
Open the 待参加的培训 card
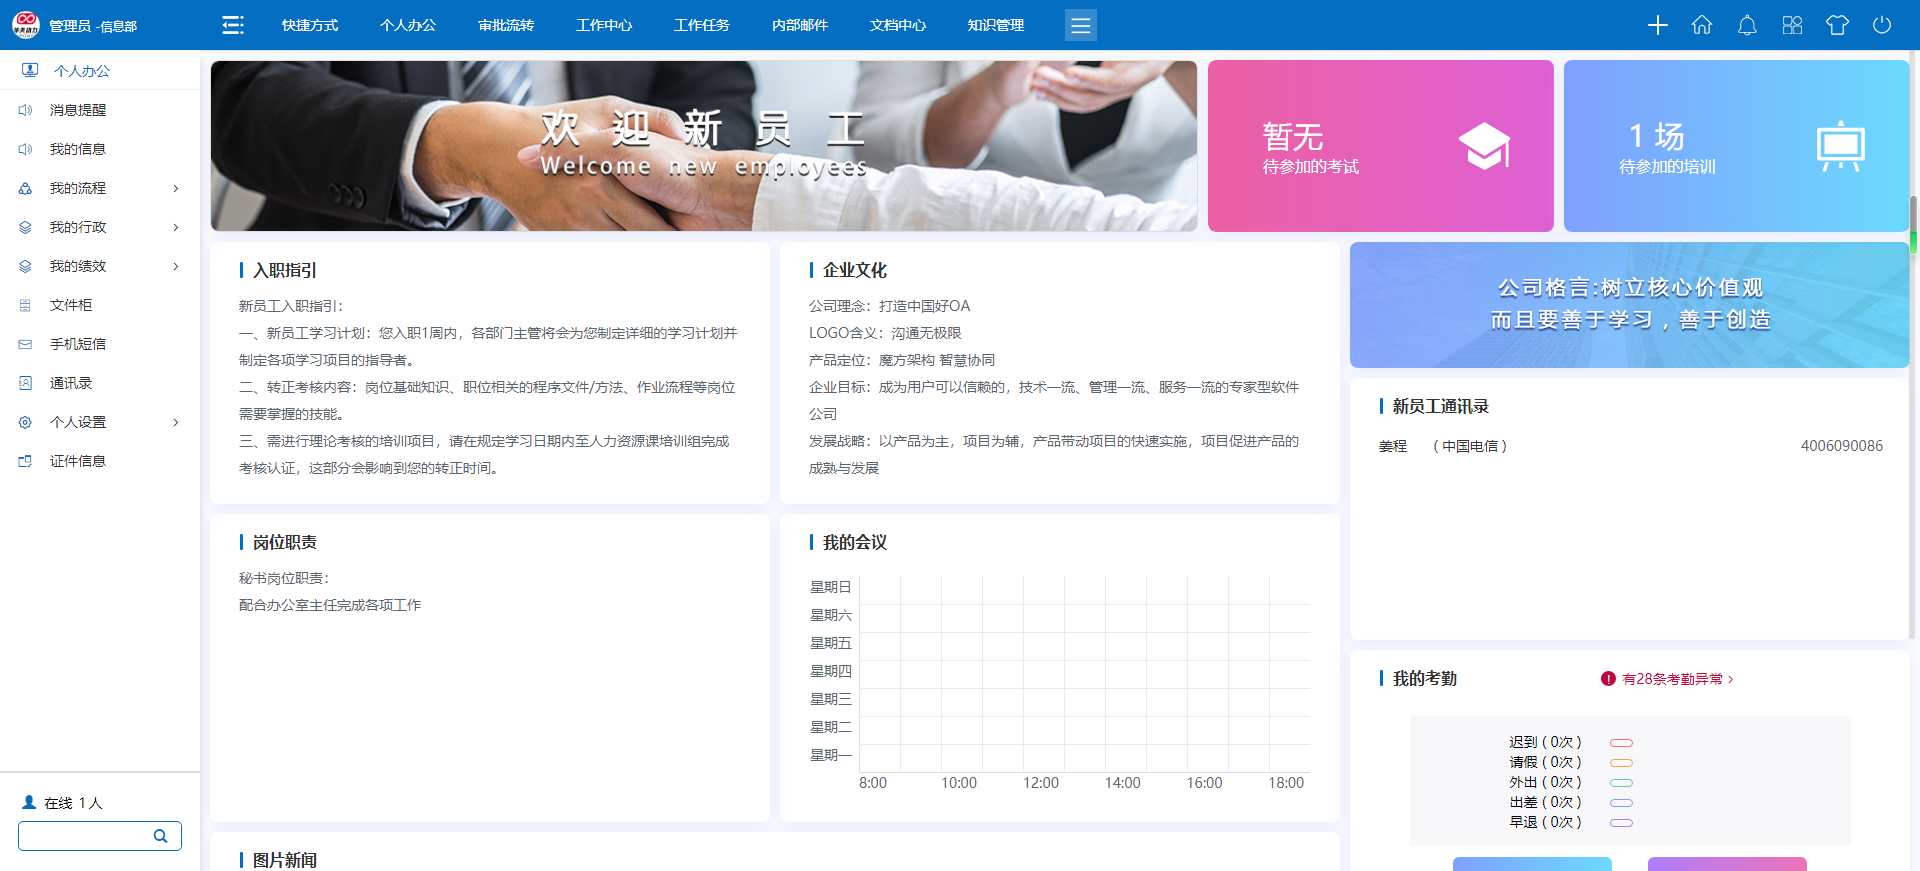(x=1736, y=146)
